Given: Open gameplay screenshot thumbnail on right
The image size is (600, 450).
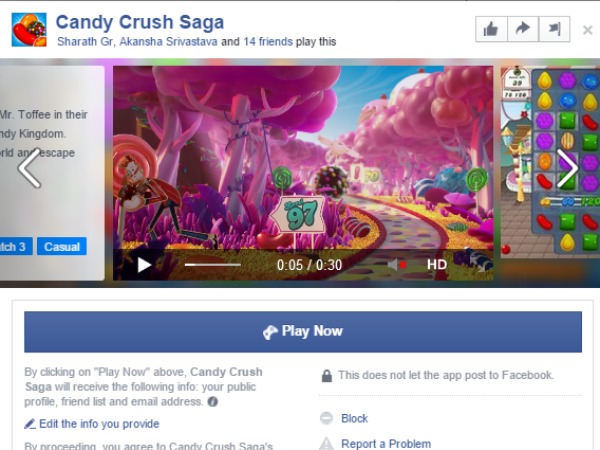Looking at the screenshot, I should point(550,163).
